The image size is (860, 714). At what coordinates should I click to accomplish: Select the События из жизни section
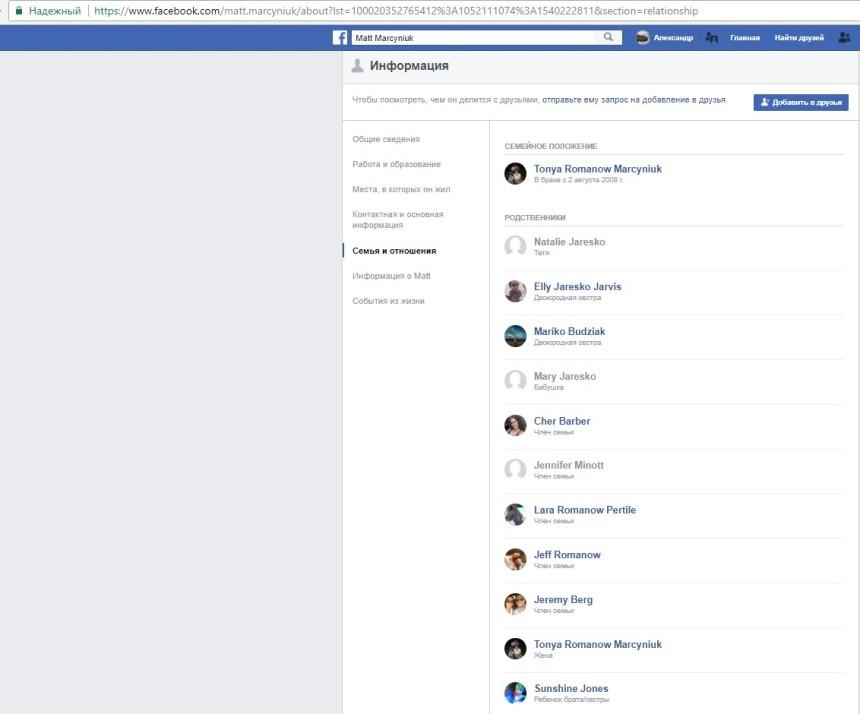[388, 301]
